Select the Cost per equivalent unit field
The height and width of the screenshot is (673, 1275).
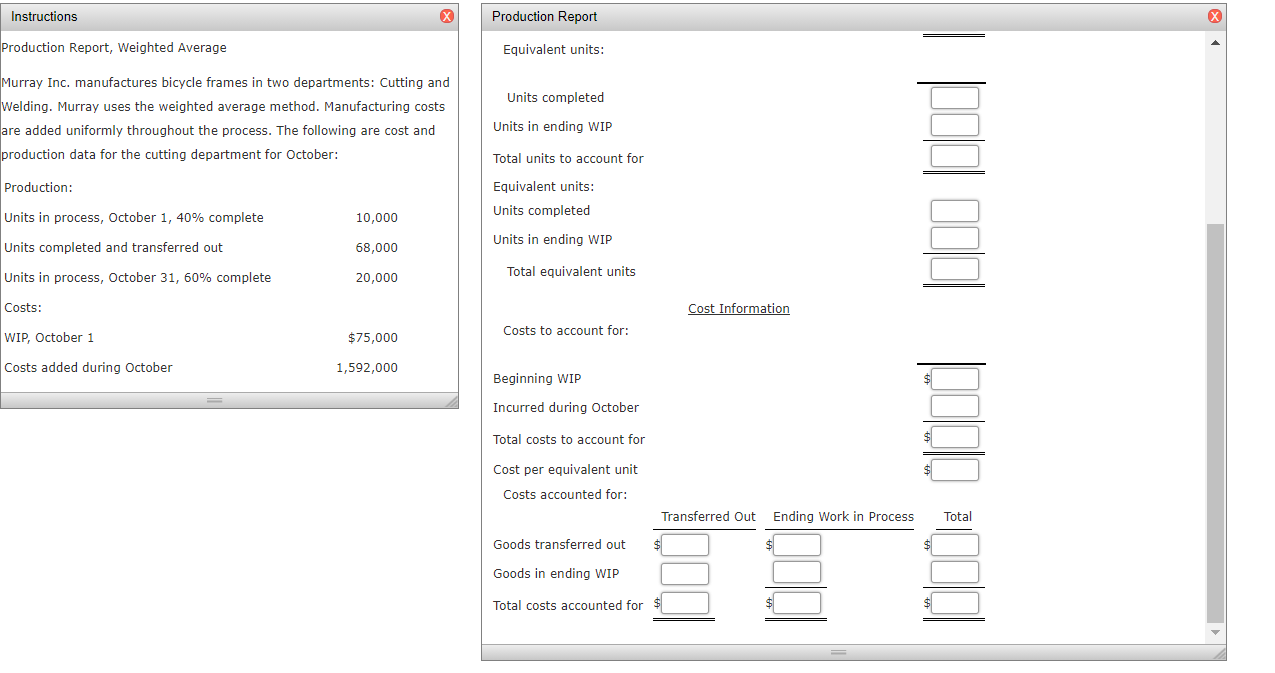(x=955, y=469)
